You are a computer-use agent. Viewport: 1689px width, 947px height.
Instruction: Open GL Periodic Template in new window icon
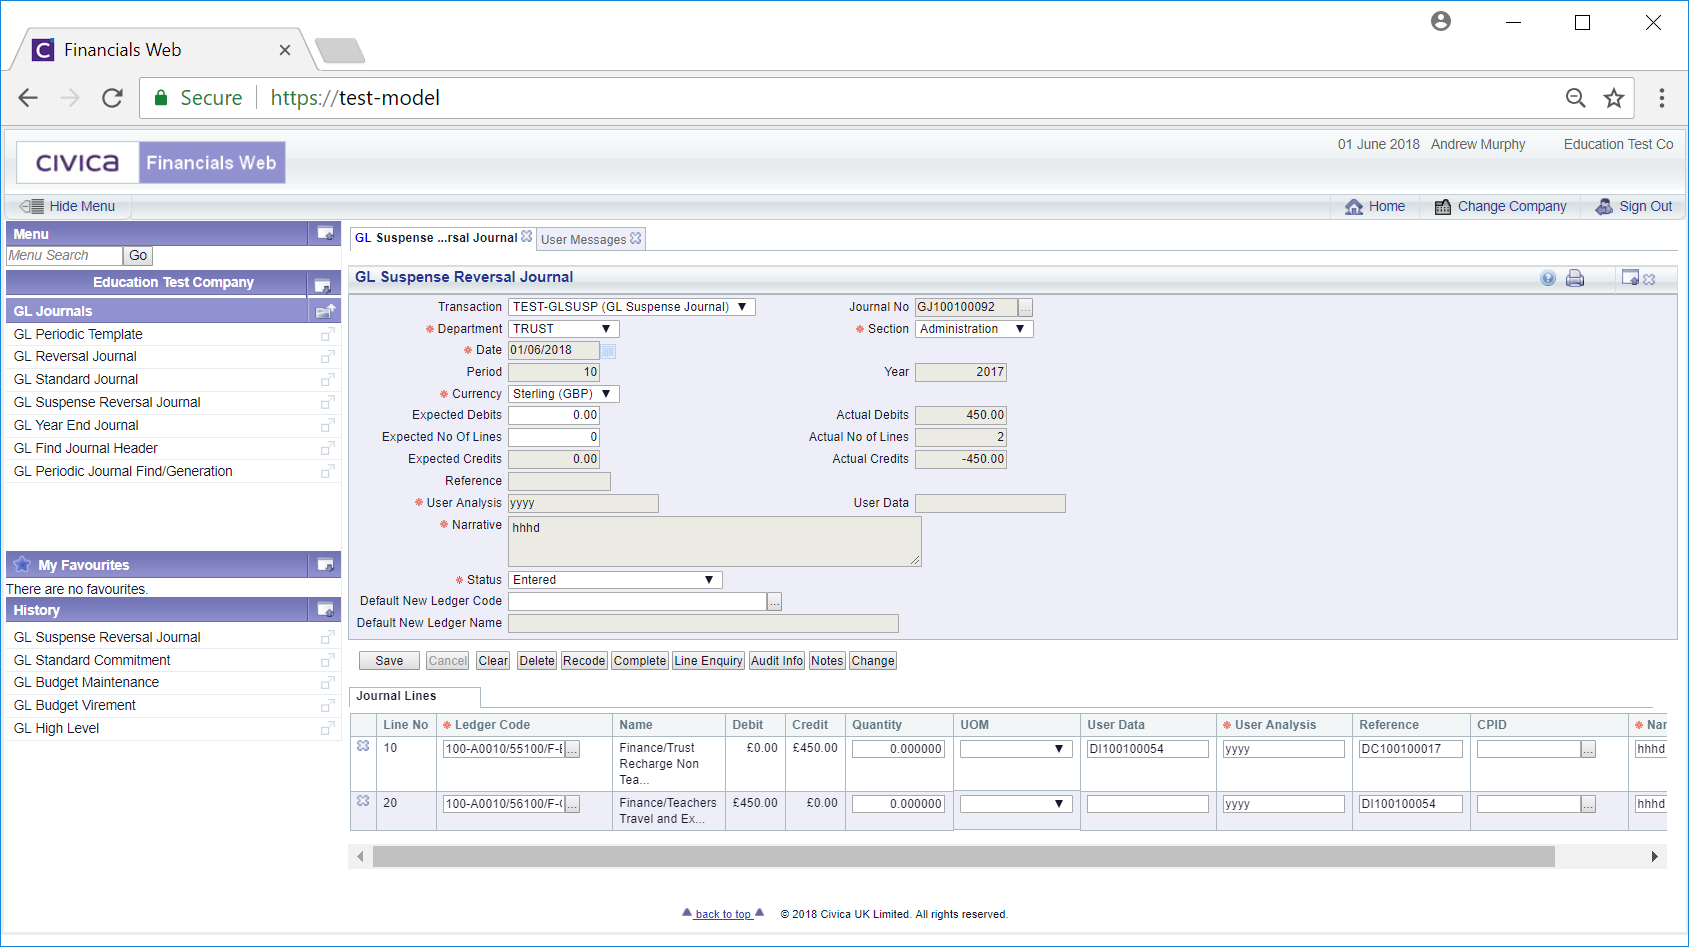[x=327, y=334]
